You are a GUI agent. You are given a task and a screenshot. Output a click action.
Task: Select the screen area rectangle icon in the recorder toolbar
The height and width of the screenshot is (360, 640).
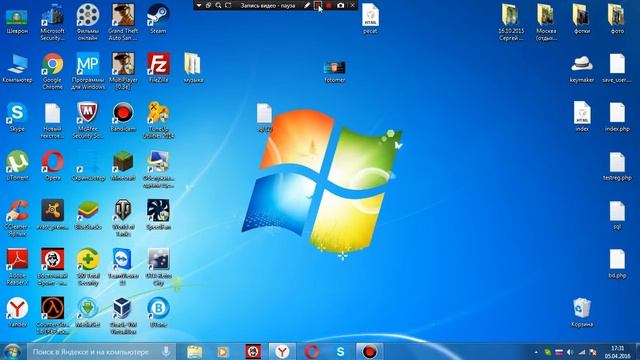tap(229, 5)
